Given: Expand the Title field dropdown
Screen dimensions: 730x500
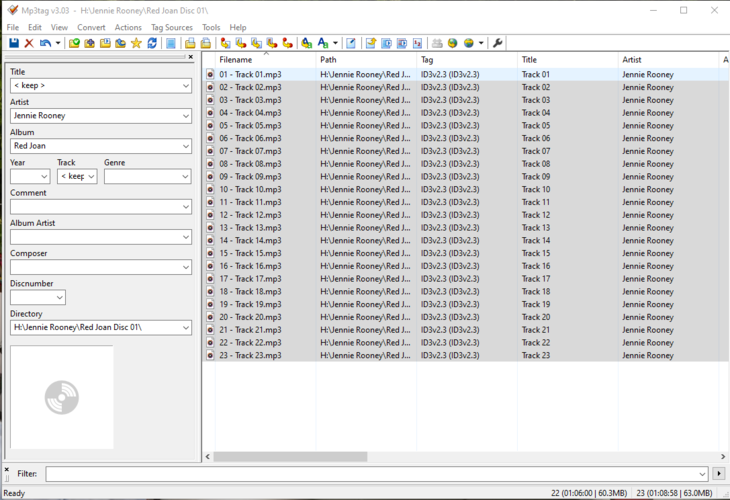Looking at the screenshot, I should pyautogui.click(x=186, y=86).
